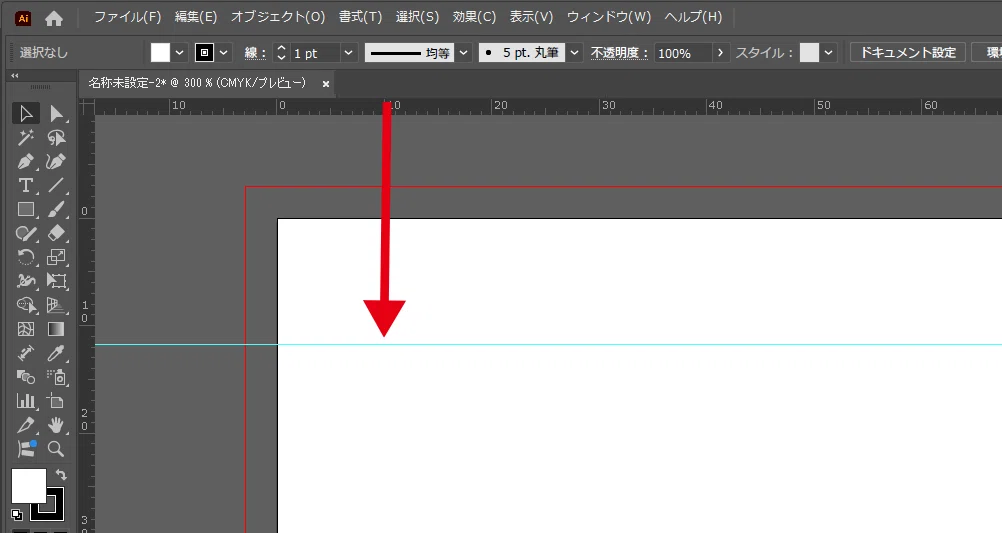Close the 名称未設定-2 document tab

326,84
